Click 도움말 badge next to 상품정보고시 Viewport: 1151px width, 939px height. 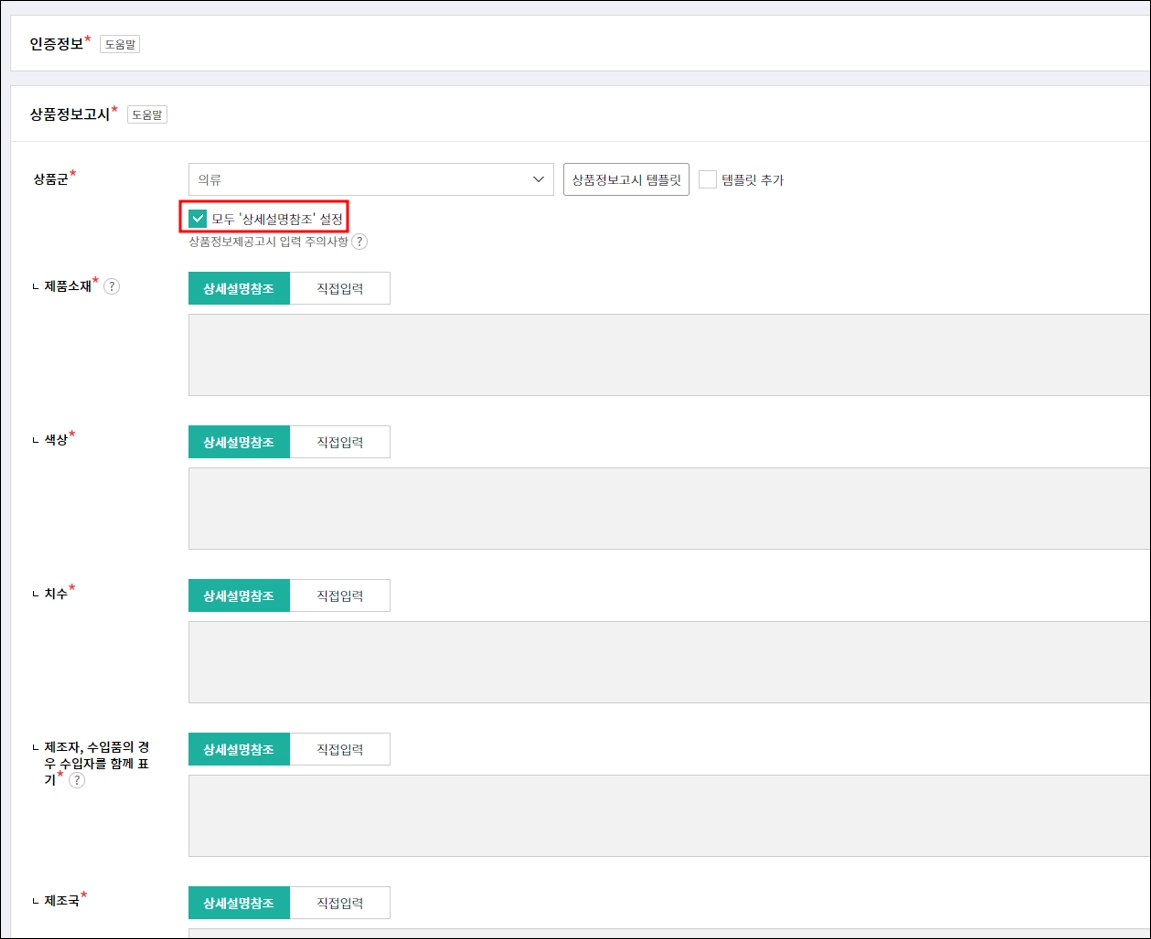(x=147, y=115)
